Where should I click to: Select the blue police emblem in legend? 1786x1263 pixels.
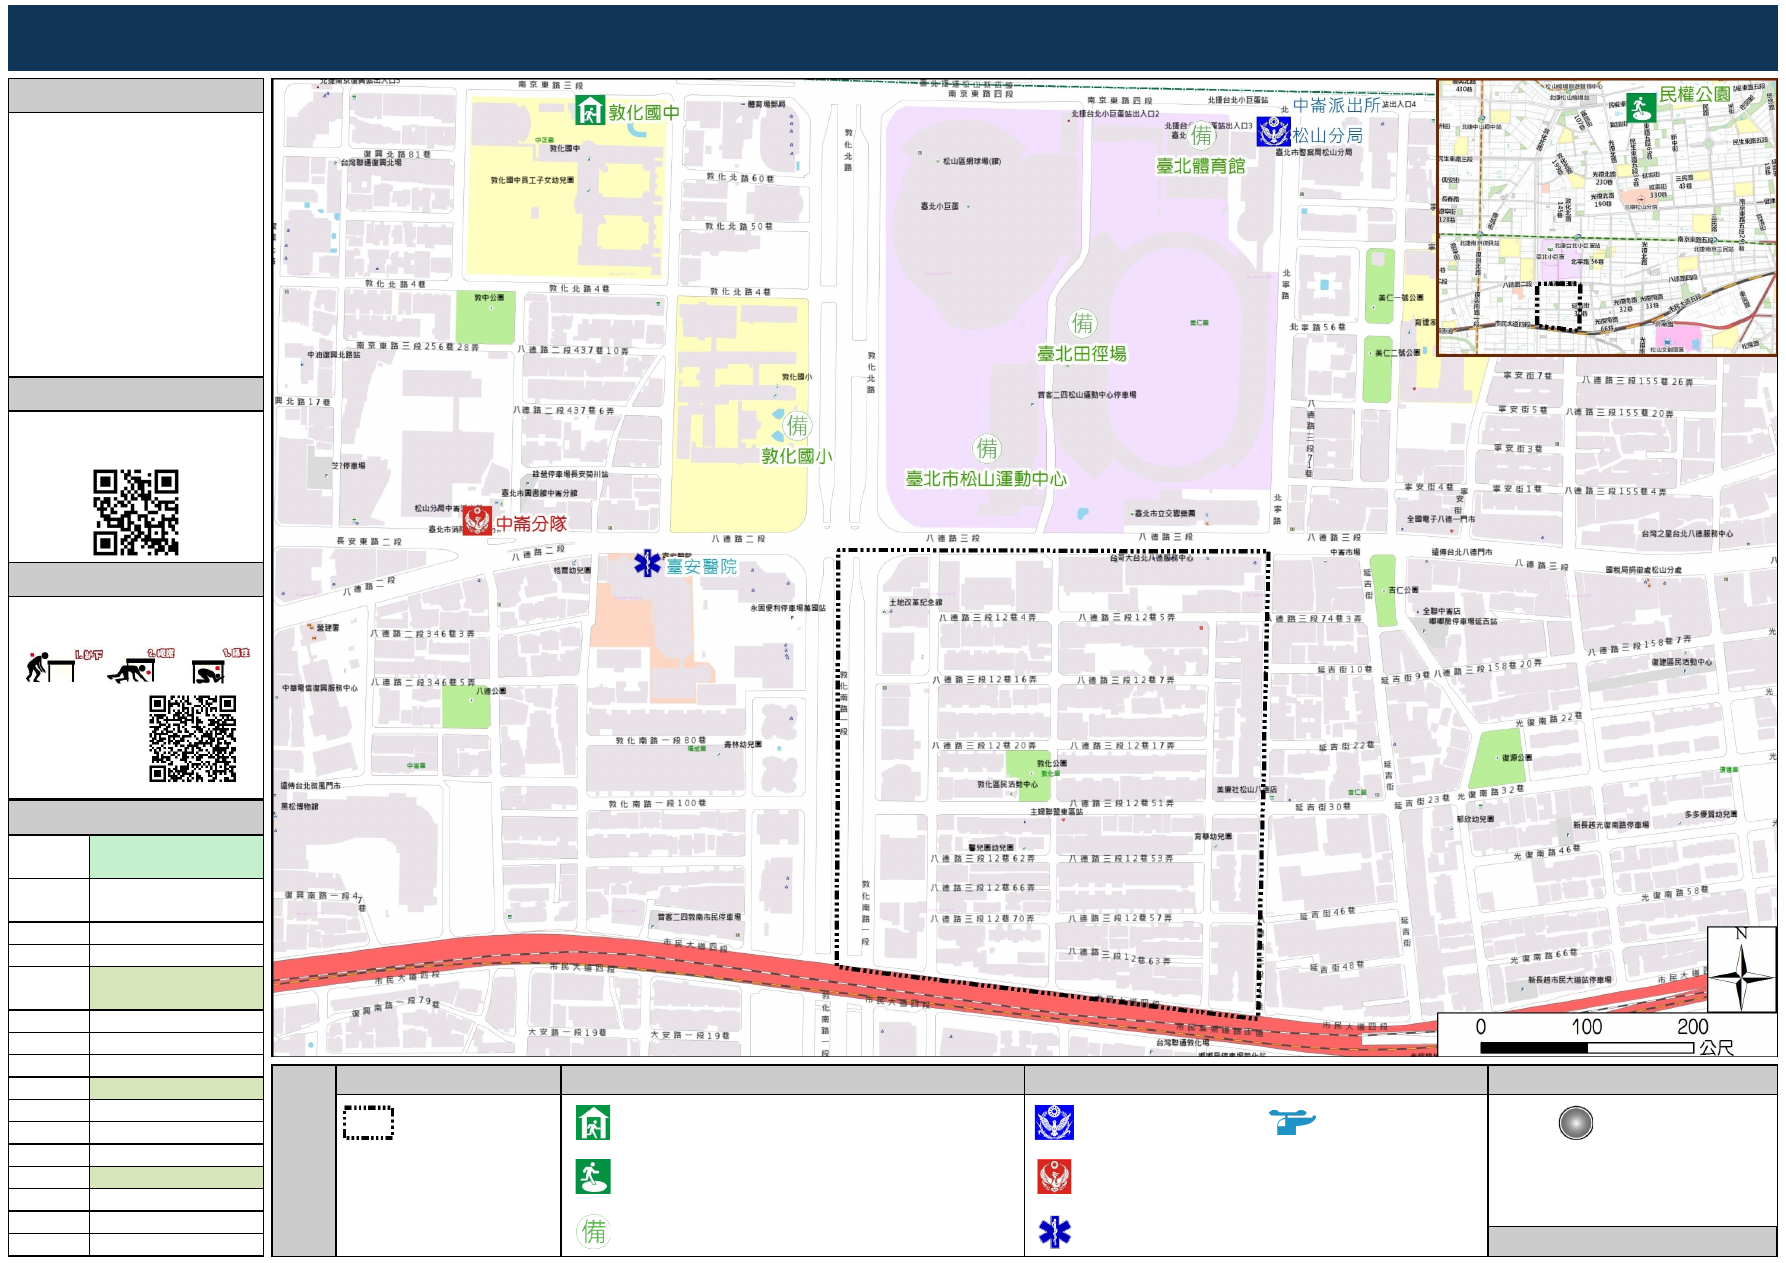tap(1054, 1122)
